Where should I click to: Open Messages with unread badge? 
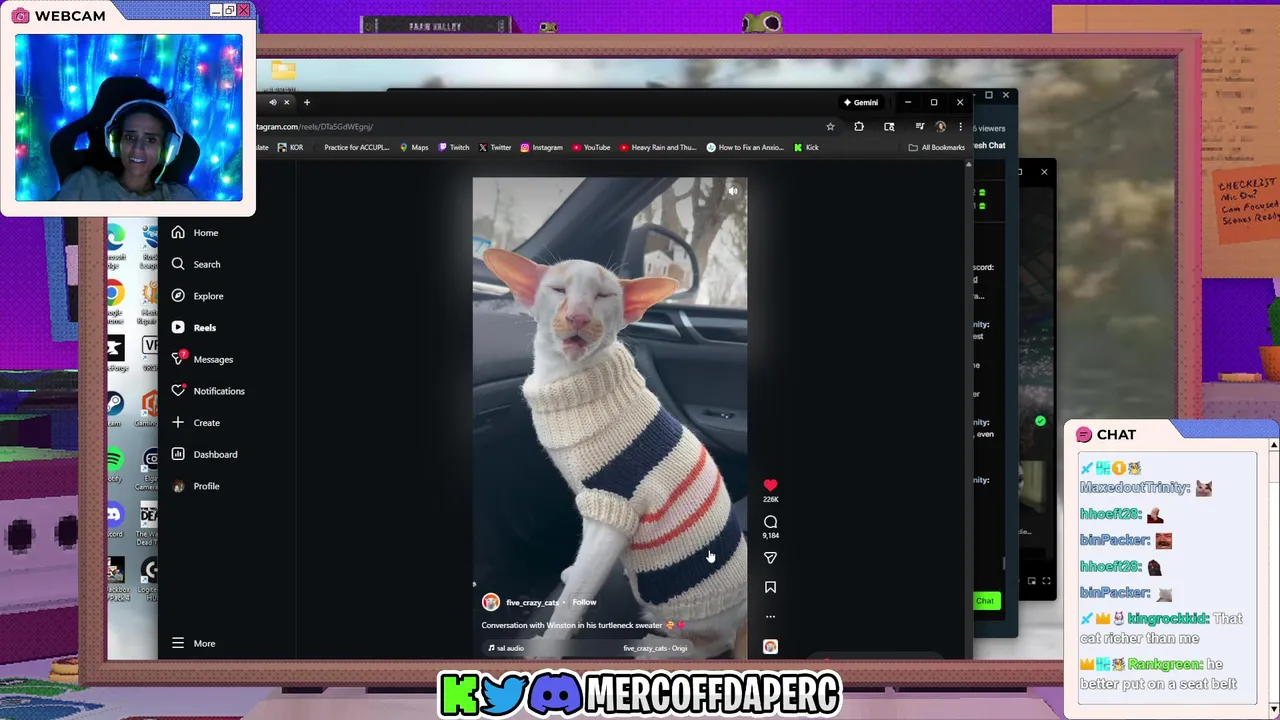[x=201, y=359]
